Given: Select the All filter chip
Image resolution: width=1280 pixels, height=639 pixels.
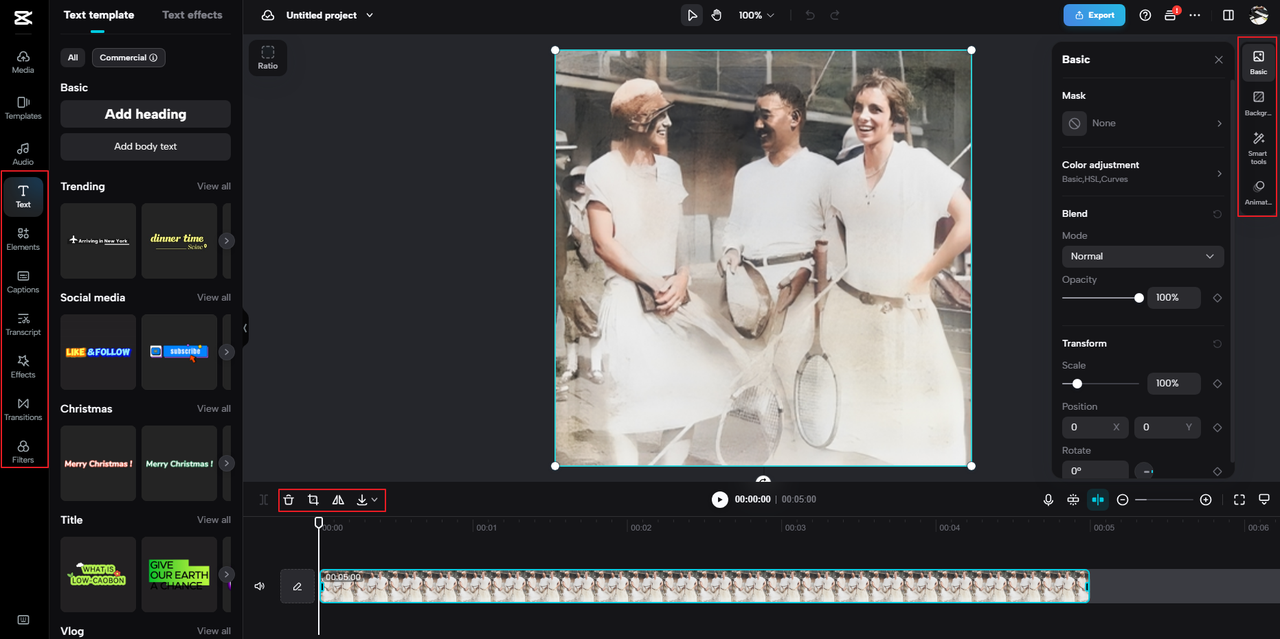Looking at the screenshot, I should [73, 57].
